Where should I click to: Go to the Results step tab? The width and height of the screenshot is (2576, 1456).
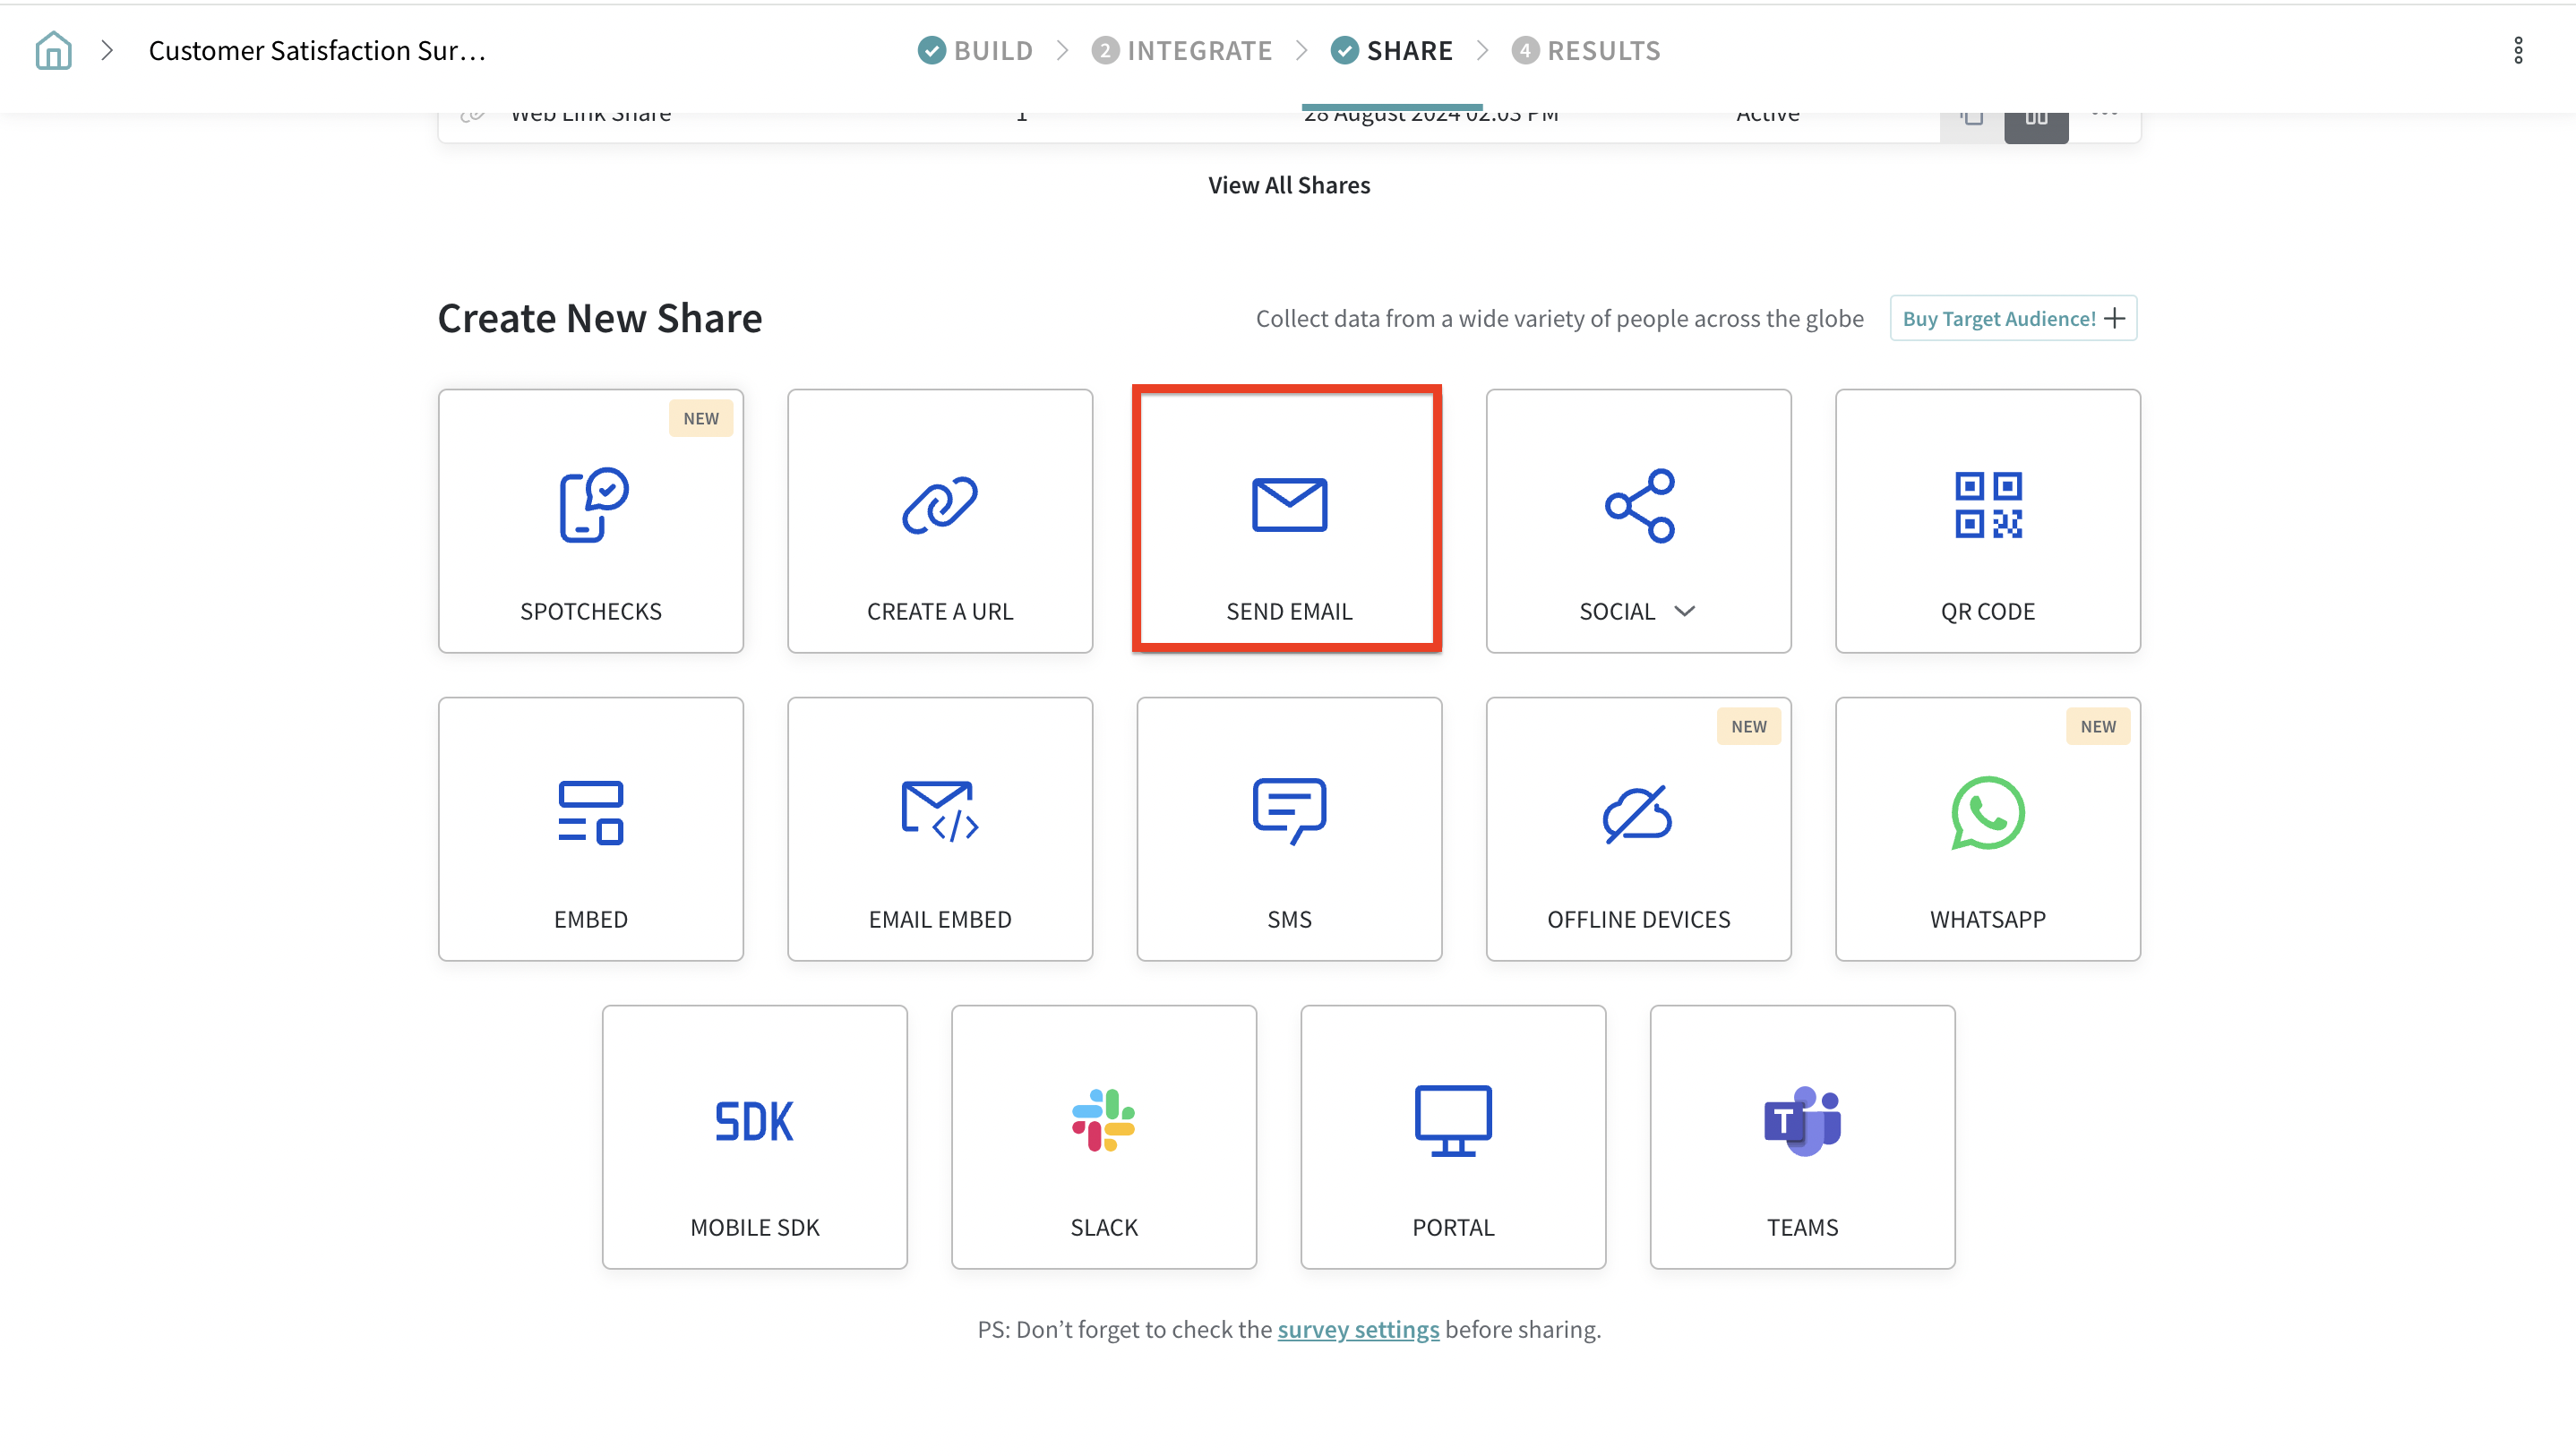pos(1586,50)
